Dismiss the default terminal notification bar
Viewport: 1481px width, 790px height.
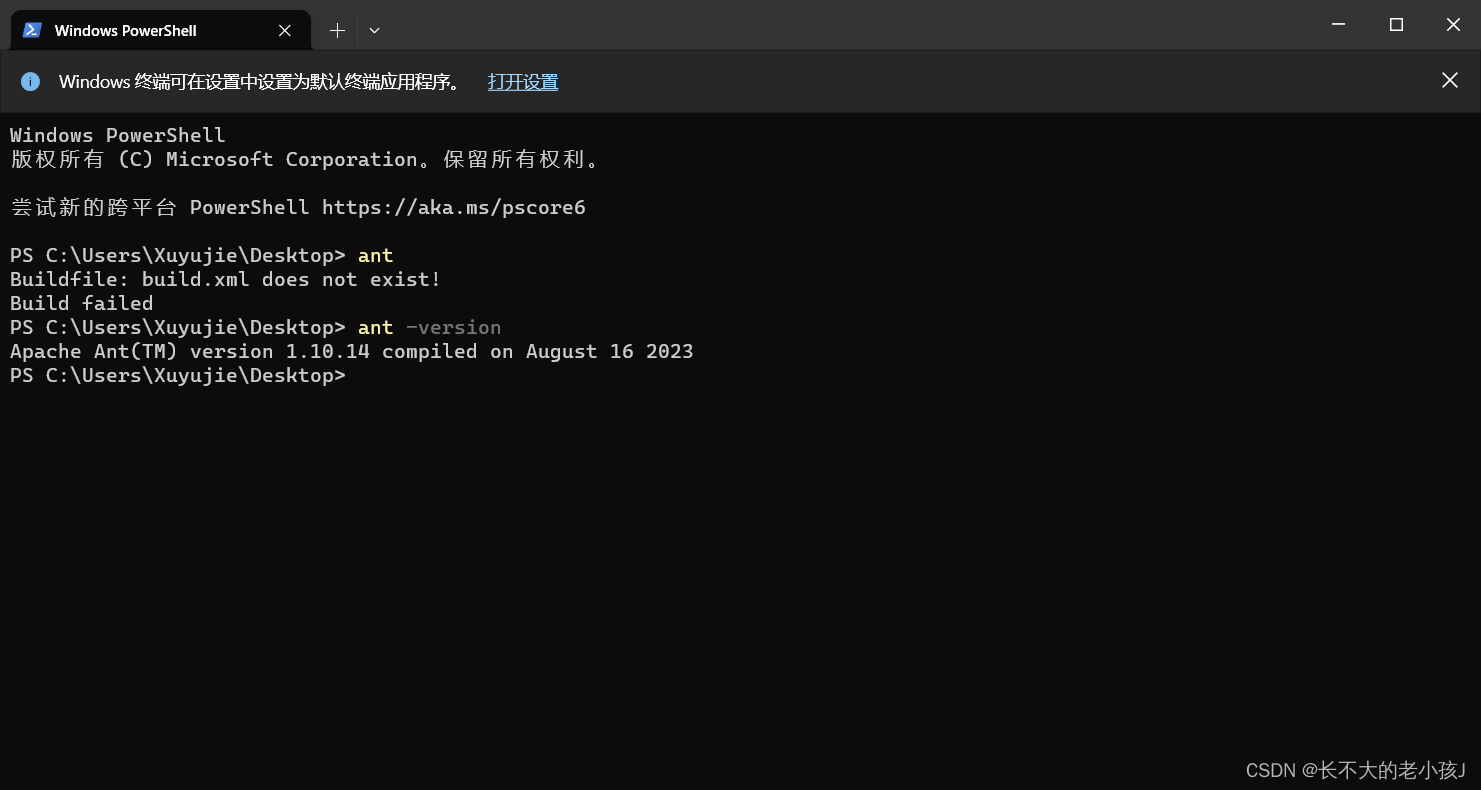point(1449,81)
